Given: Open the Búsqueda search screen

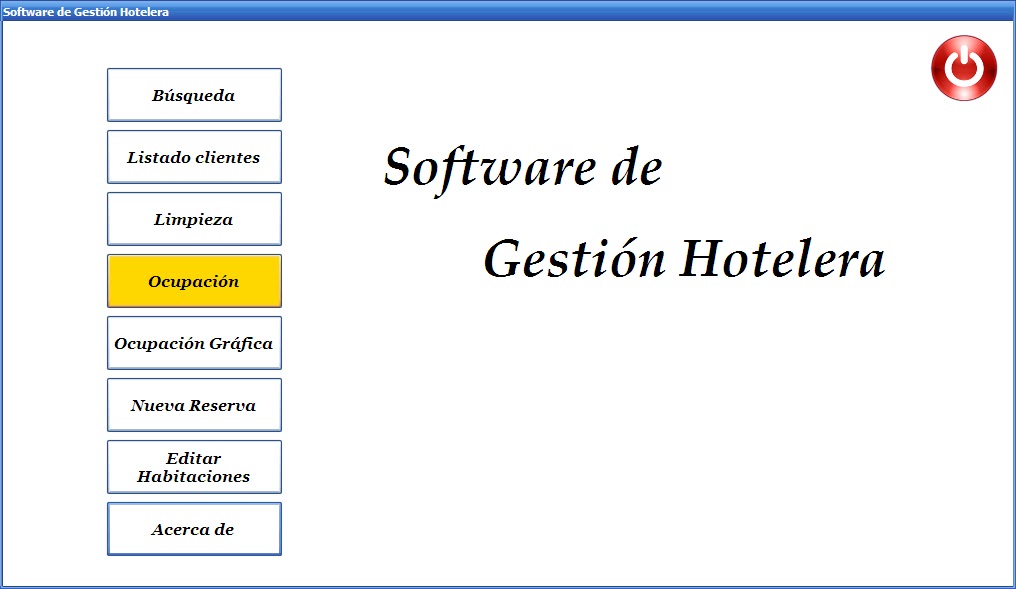Looking at the screenshot, I should [x=194, y=95].
